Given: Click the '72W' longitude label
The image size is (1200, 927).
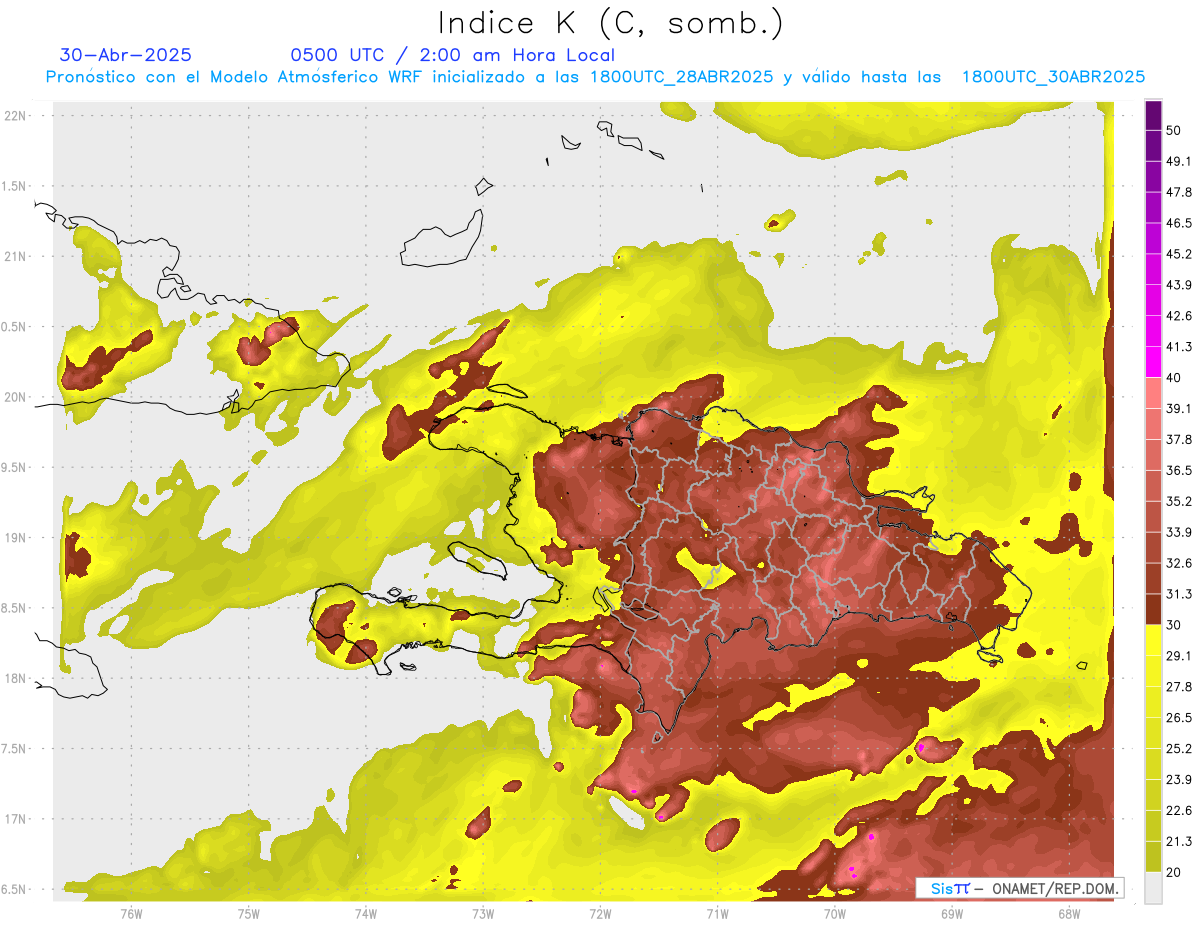Looking at the screenshot, I should [x=600, y=914].
